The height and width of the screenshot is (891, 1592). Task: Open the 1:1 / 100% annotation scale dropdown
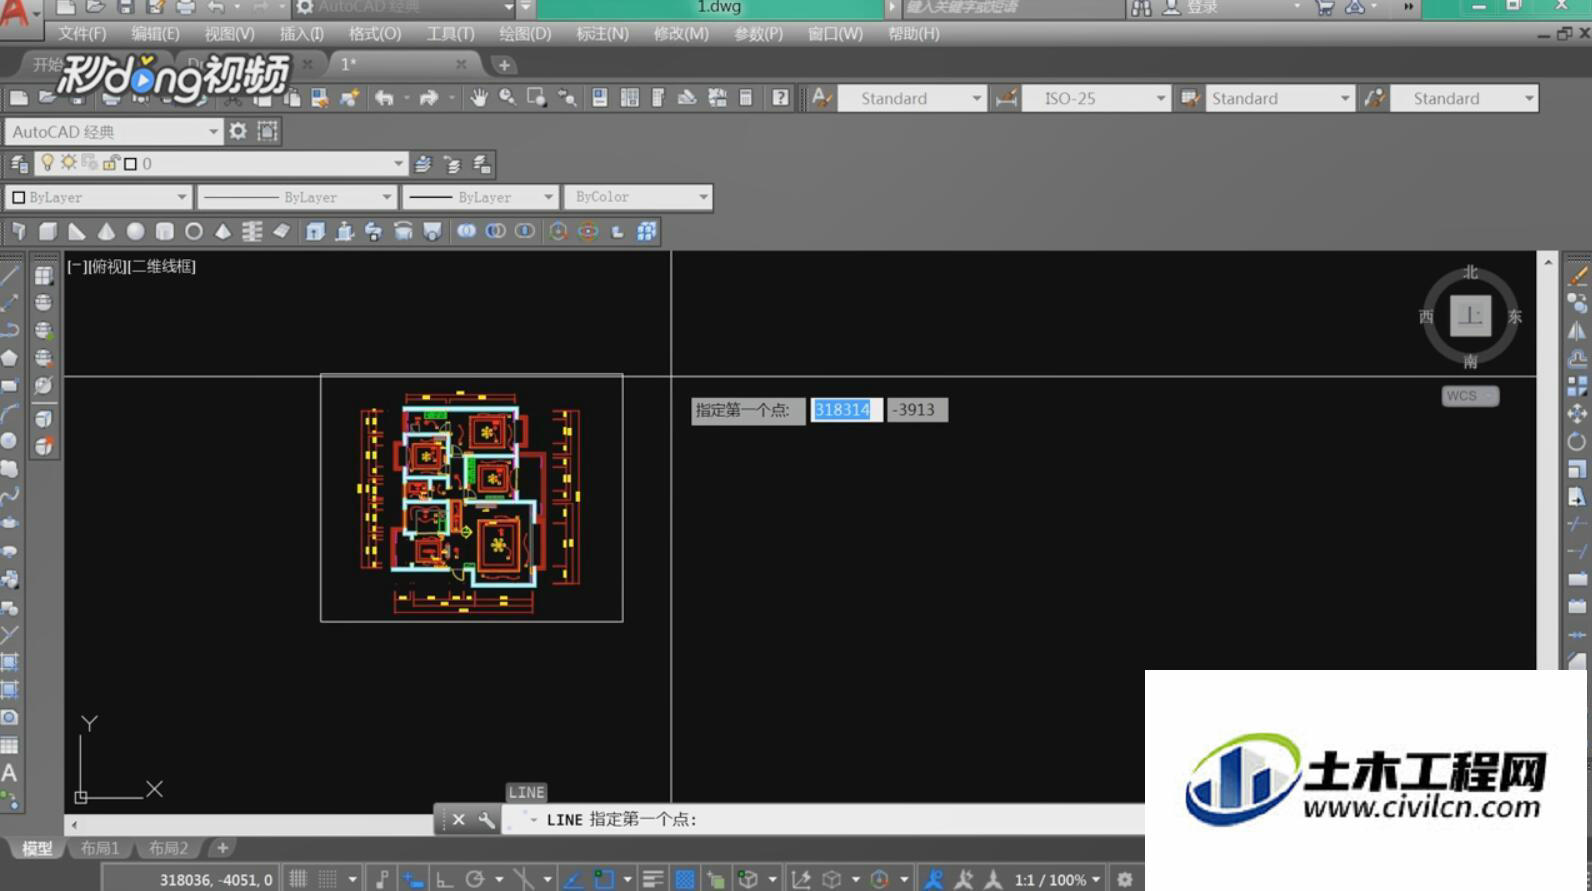[x=1058, y=880]
